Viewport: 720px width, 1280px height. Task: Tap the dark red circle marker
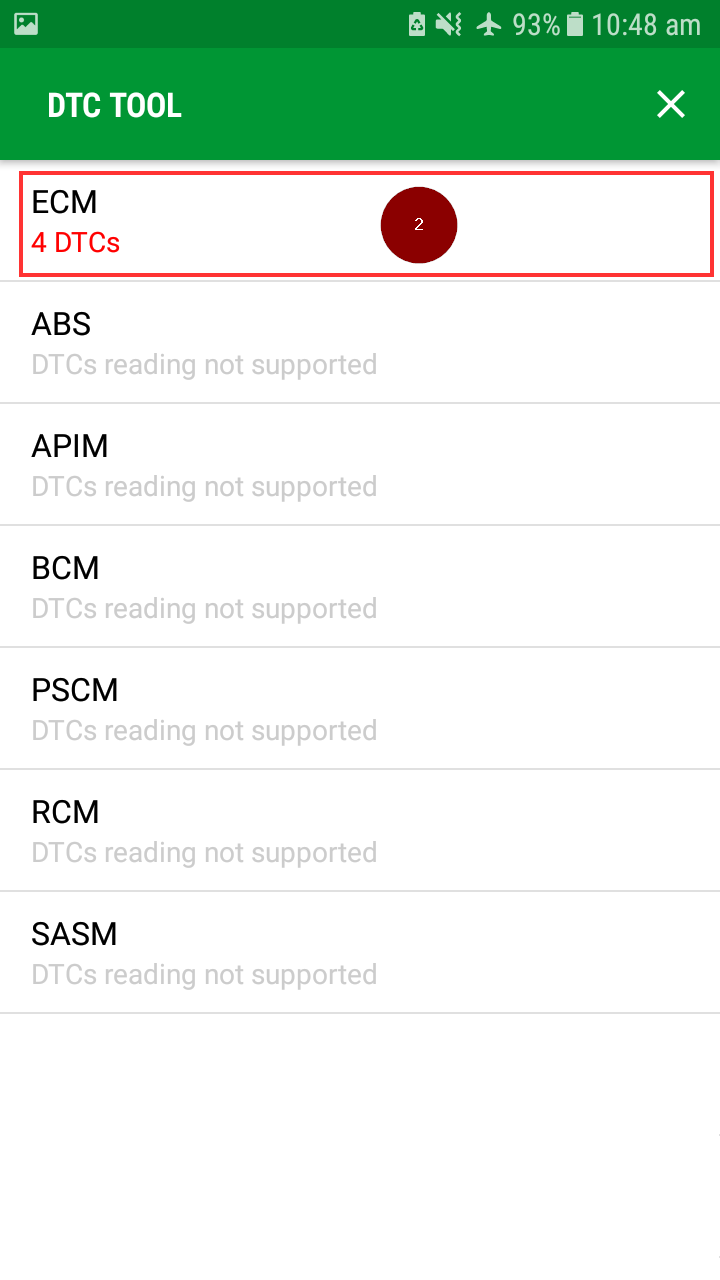tap(419, 225)
